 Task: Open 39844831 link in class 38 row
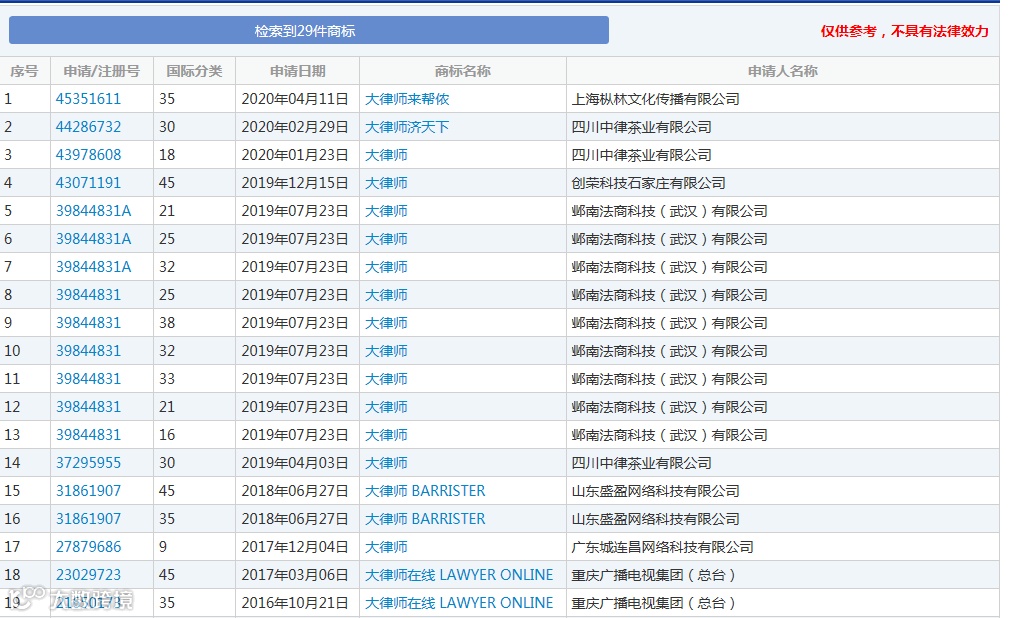click(88, 324)
